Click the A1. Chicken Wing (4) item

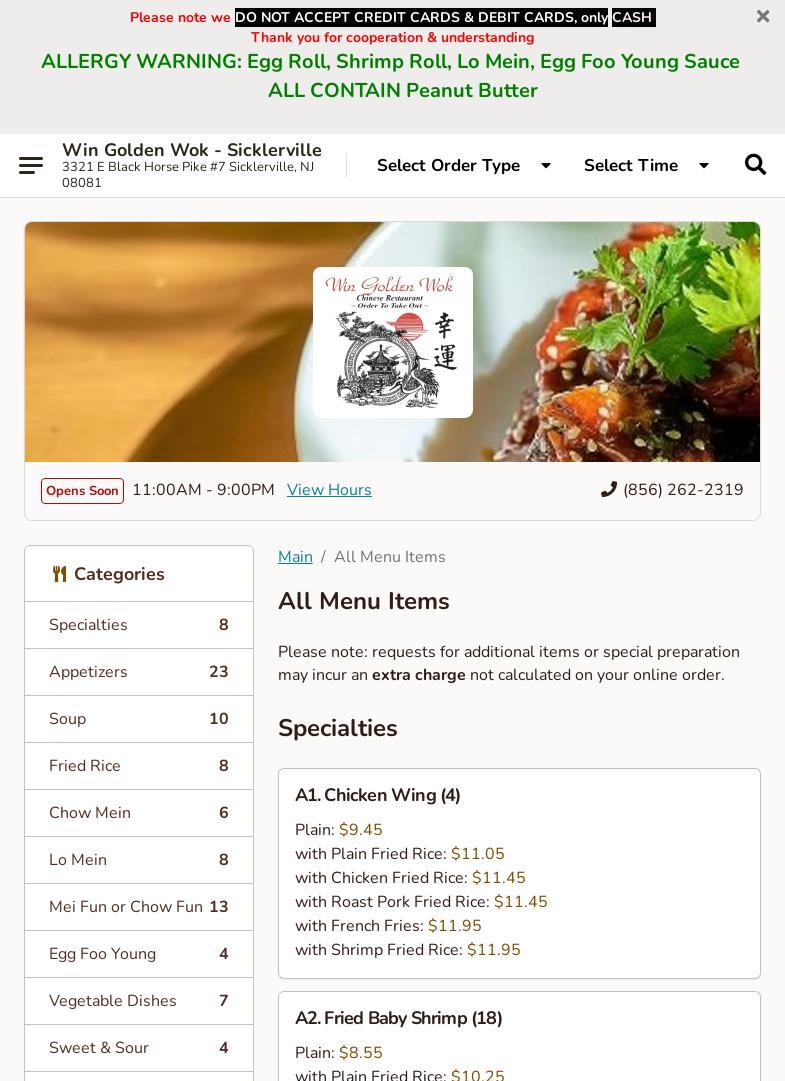point(519,873)
